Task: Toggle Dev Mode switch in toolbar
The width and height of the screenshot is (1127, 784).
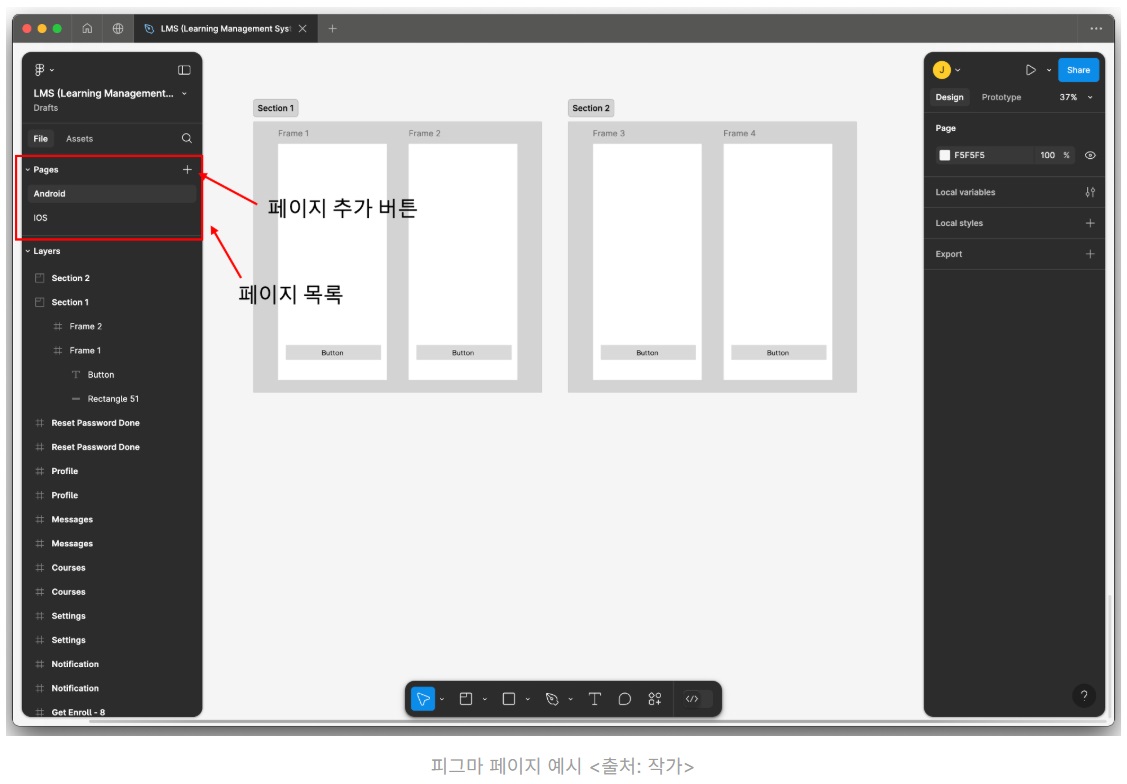Action: [698, 698]
